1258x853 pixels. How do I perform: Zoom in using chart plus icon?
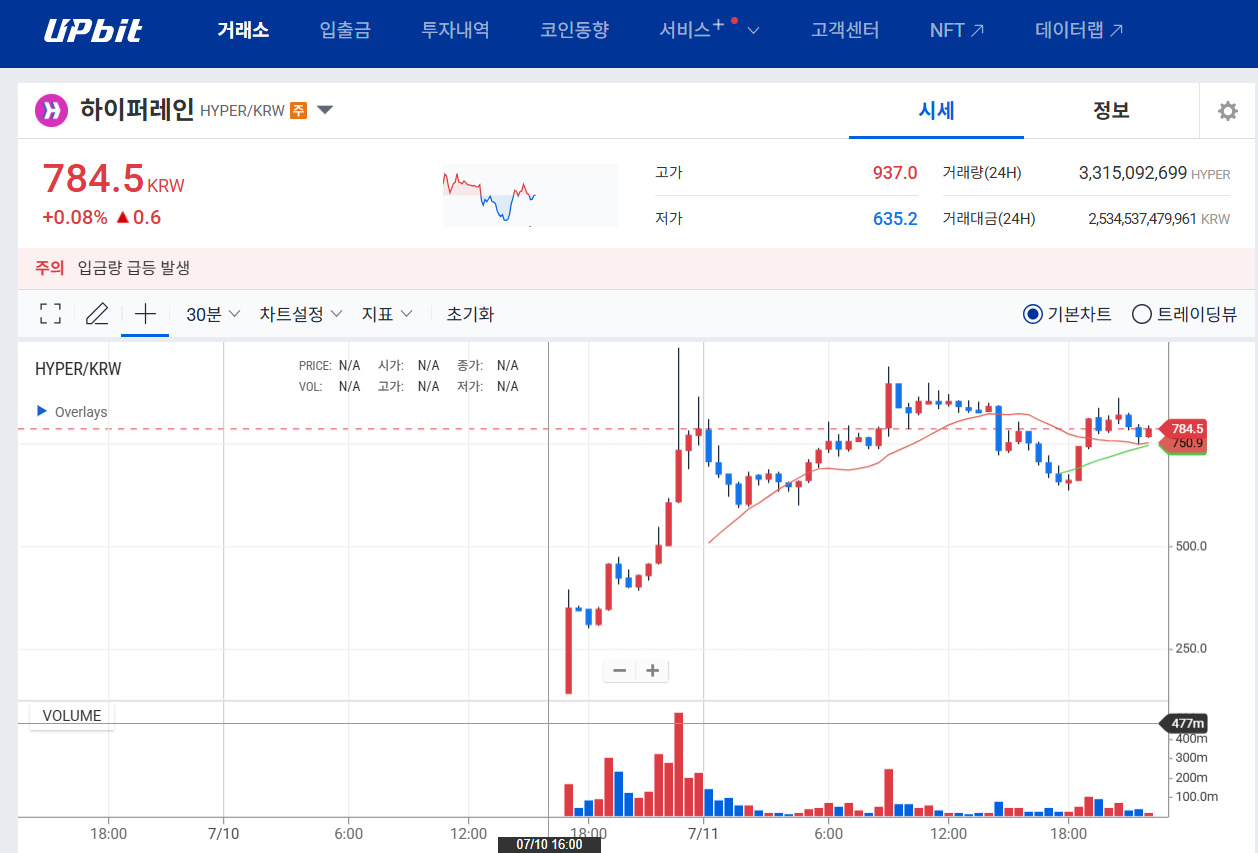[651, 670]
